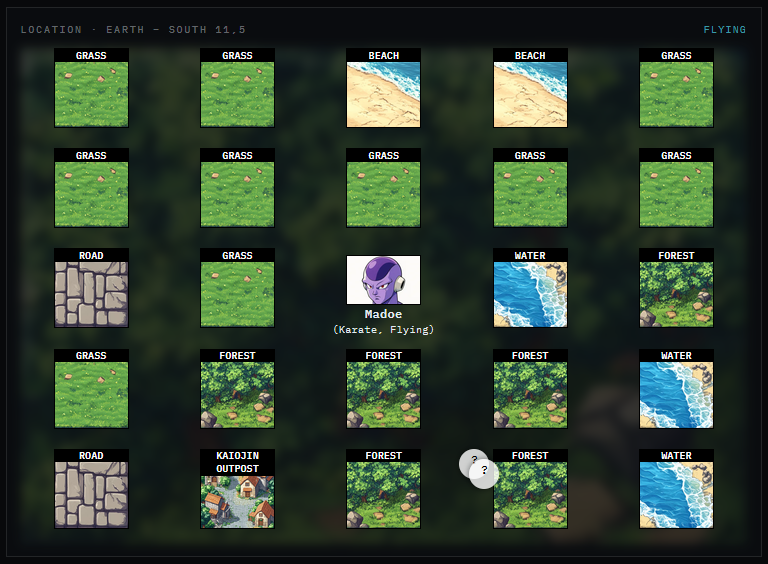This screenshot has height=564, width=768.
Task: Move to Water tile directly right of Madoe
Action: pos(530,288)
